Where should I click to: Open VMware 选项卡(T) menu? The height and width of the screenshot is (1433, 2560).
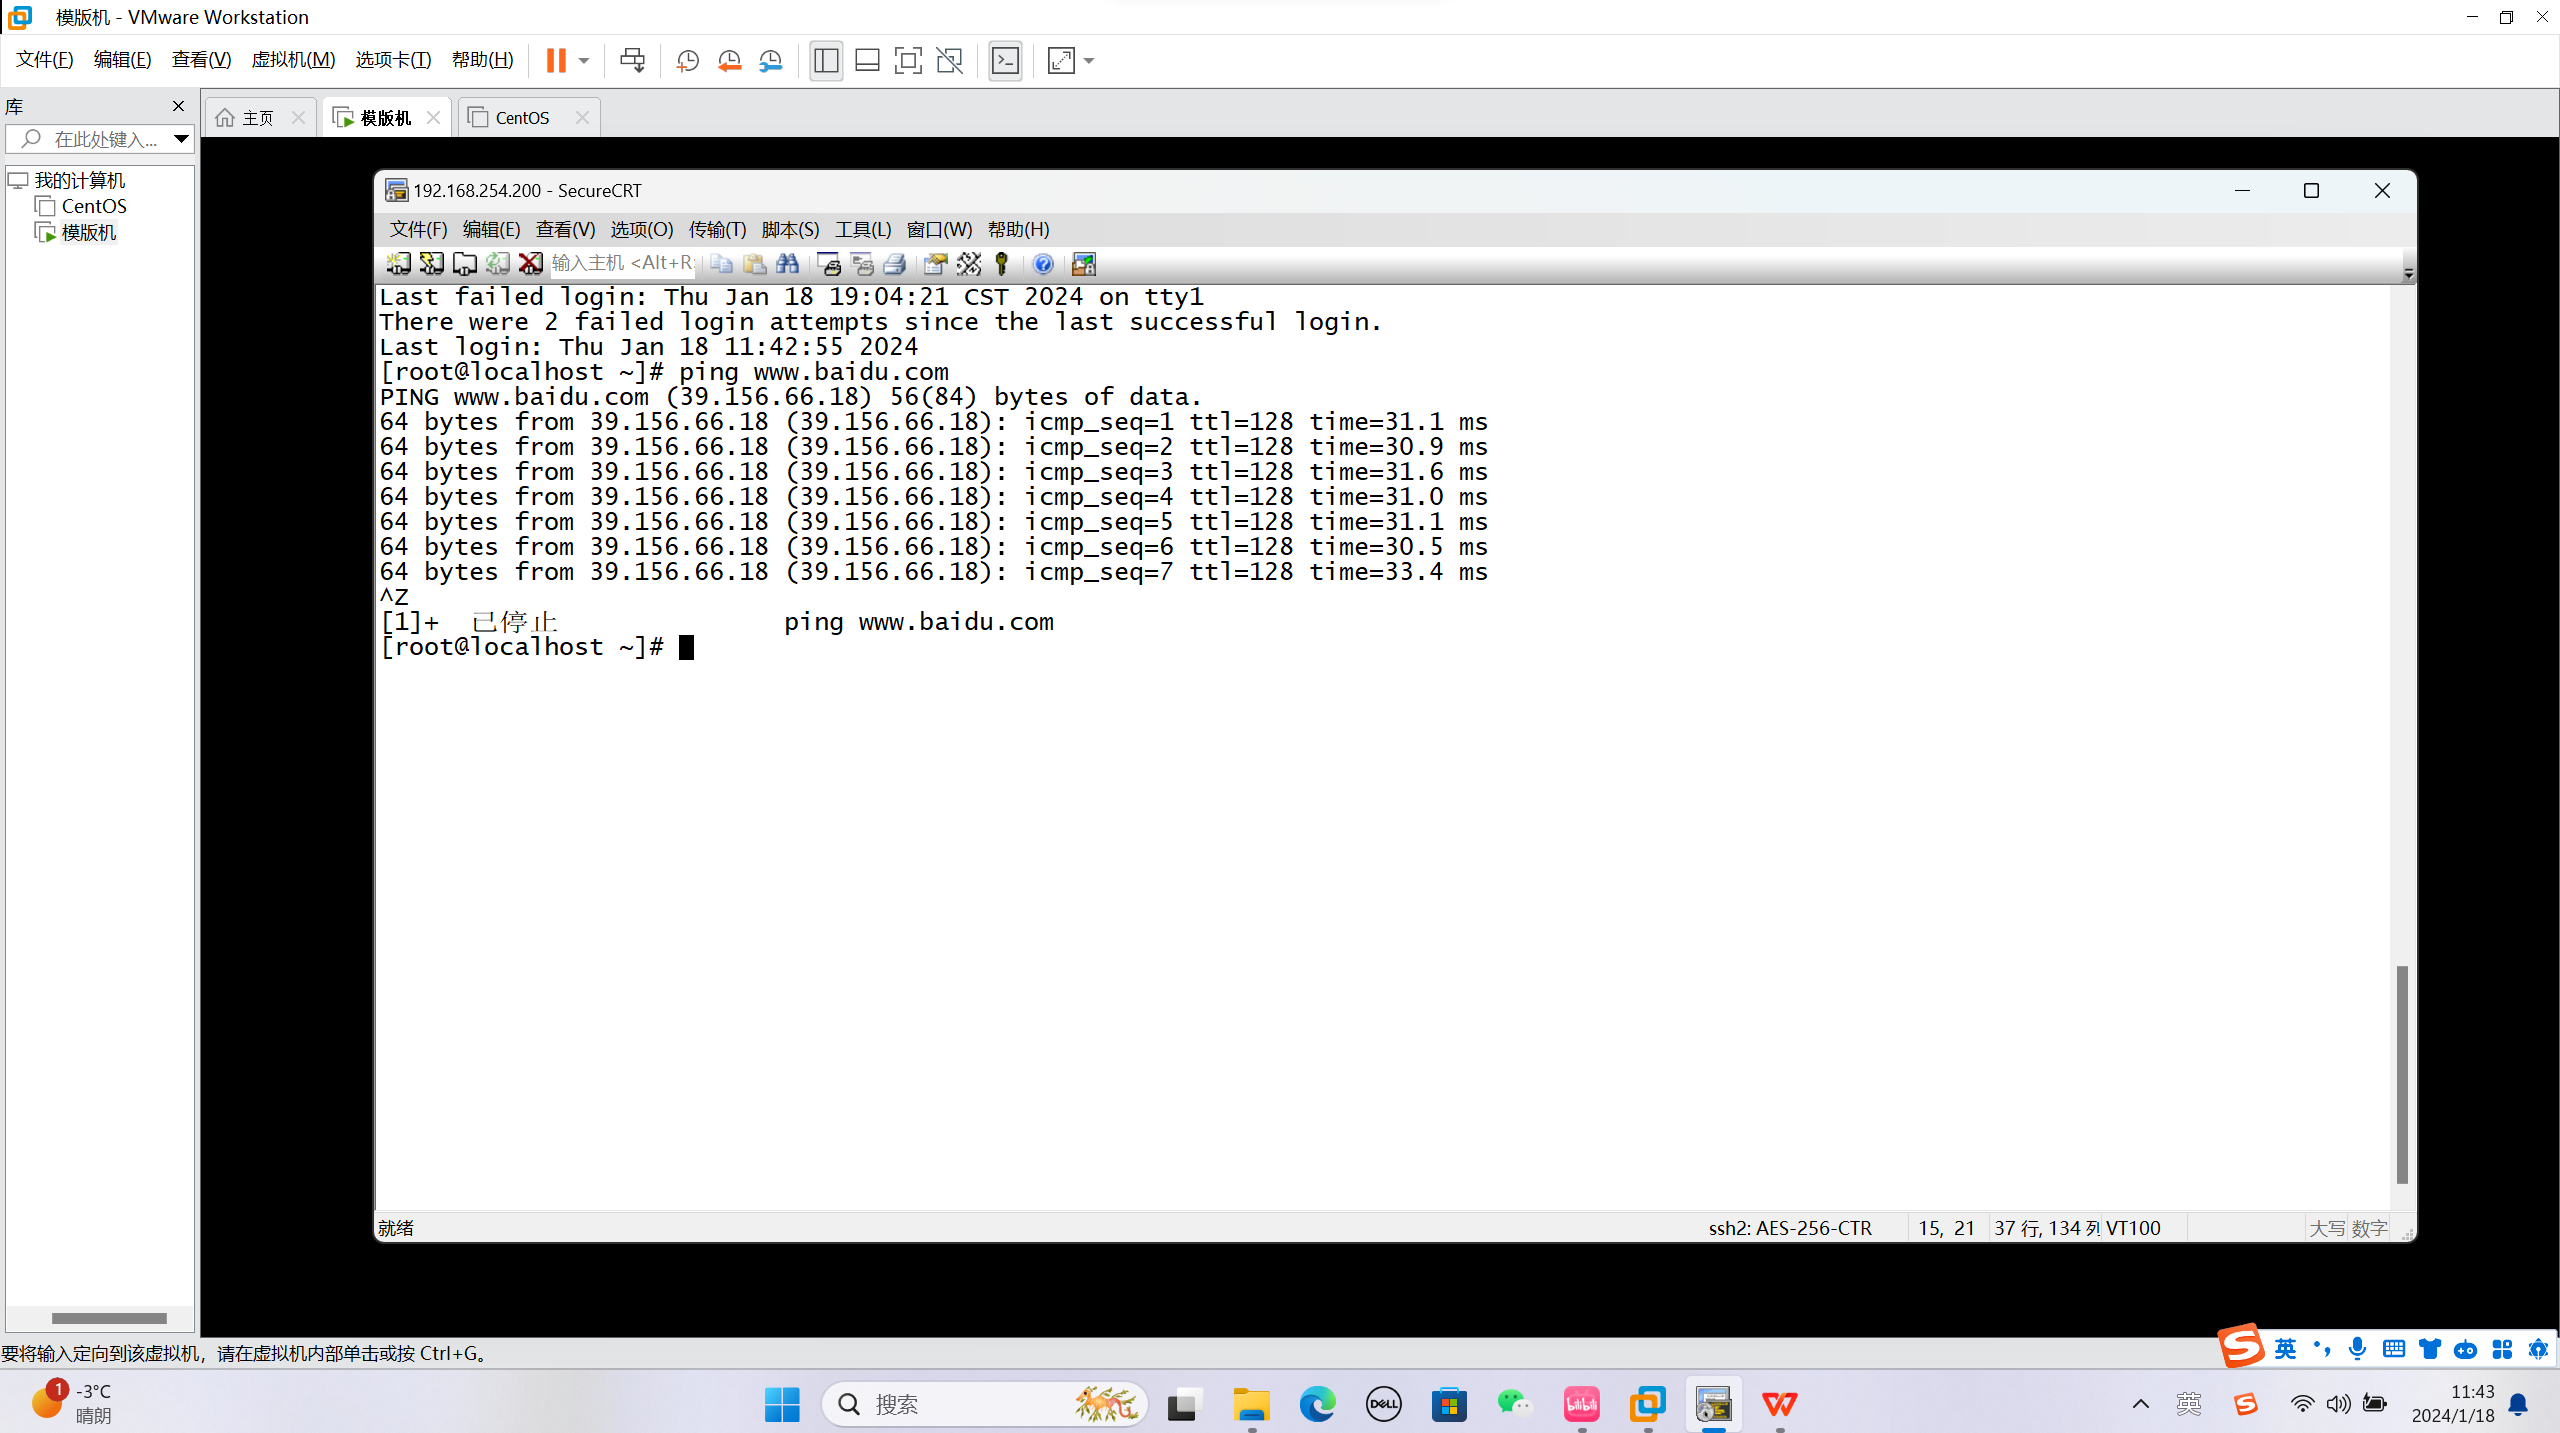pos(393,60)
